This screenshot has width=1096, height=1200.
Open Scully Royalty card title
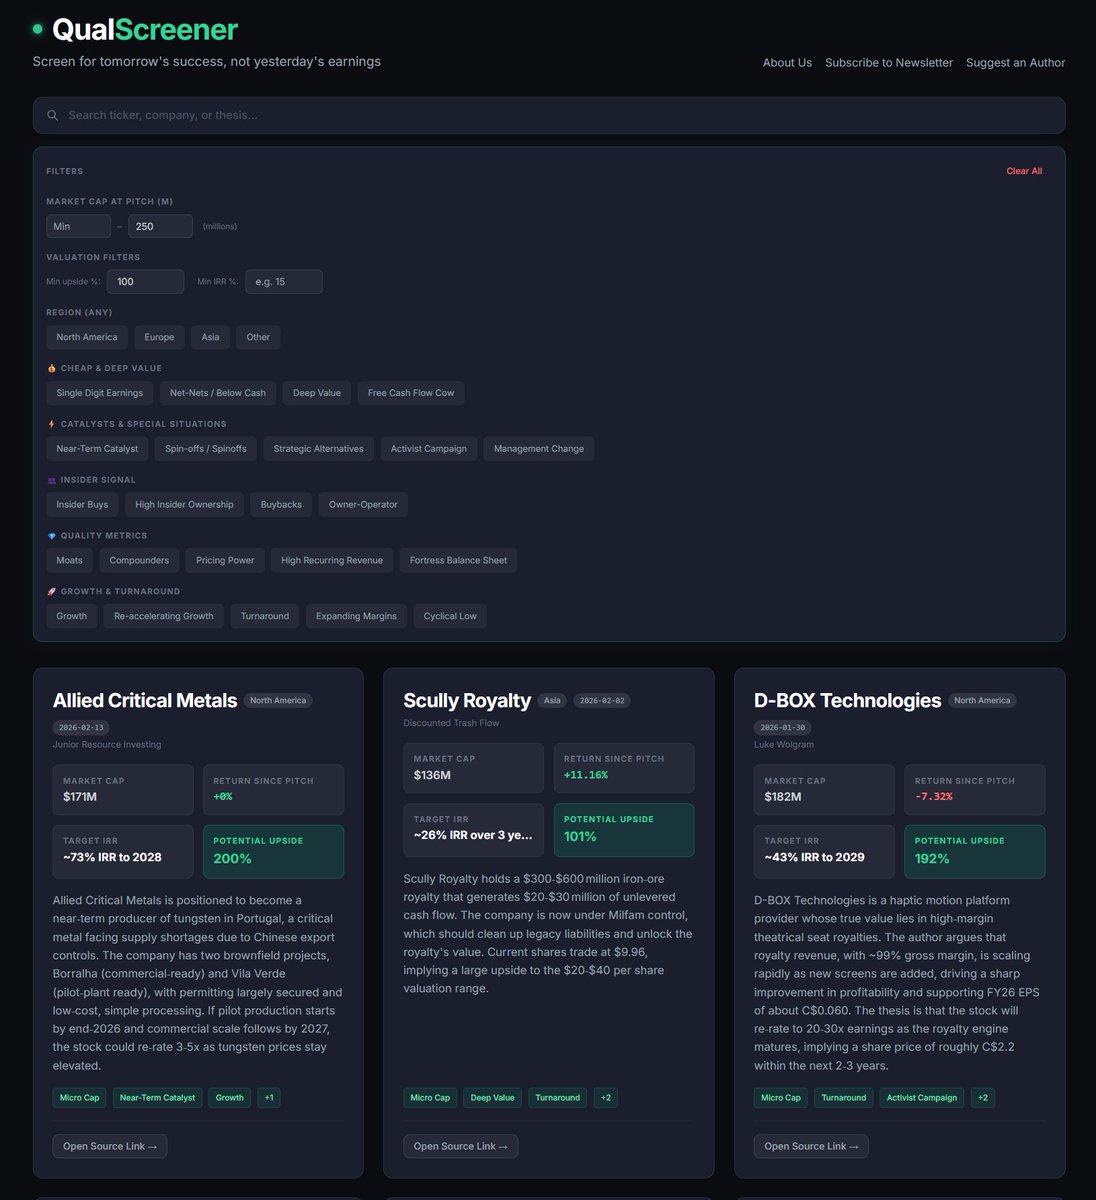click(x=467, y=700)
